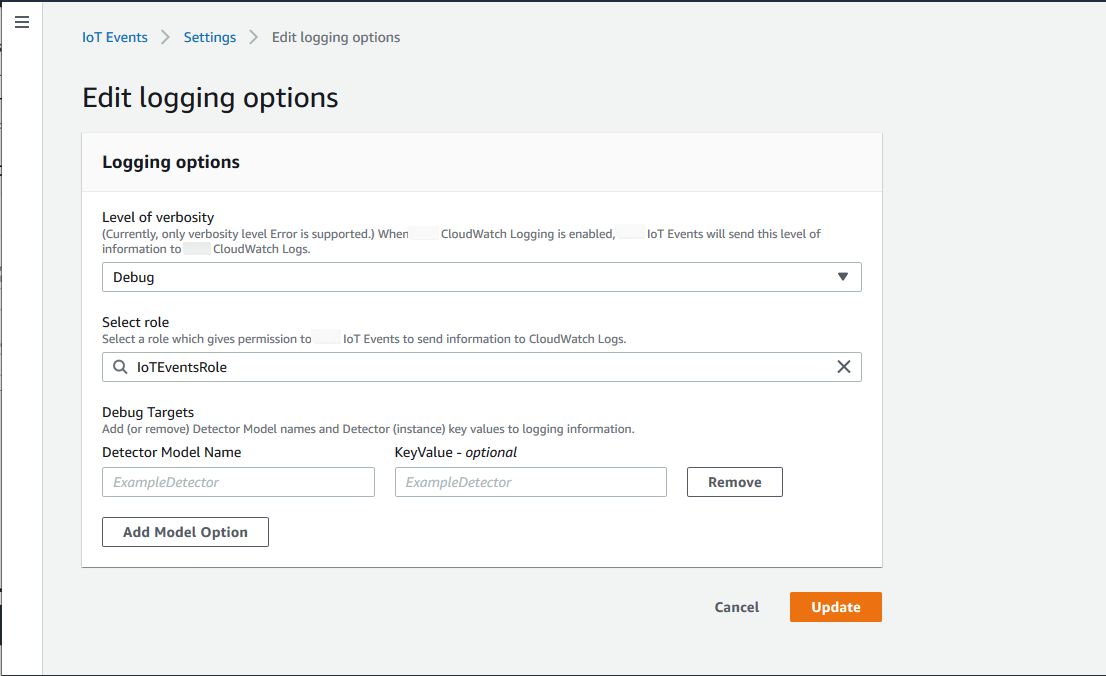Click breadcrumb chevron after Settings
This screenshot has height=676, width=1106.
coord(254,38)
